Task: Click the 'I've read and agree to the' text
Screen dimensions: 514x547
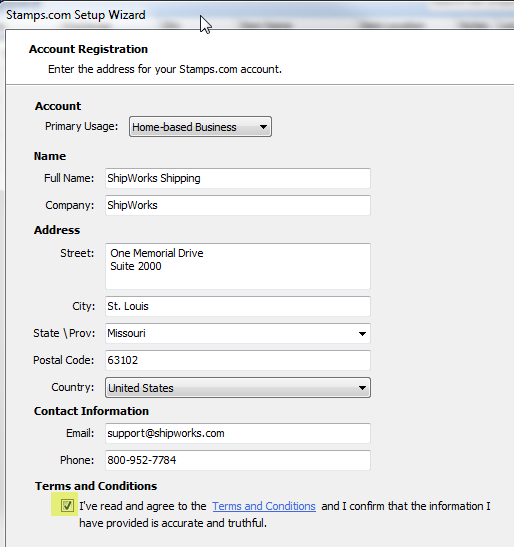Action: pyautogui.click(x=143, y=506)
